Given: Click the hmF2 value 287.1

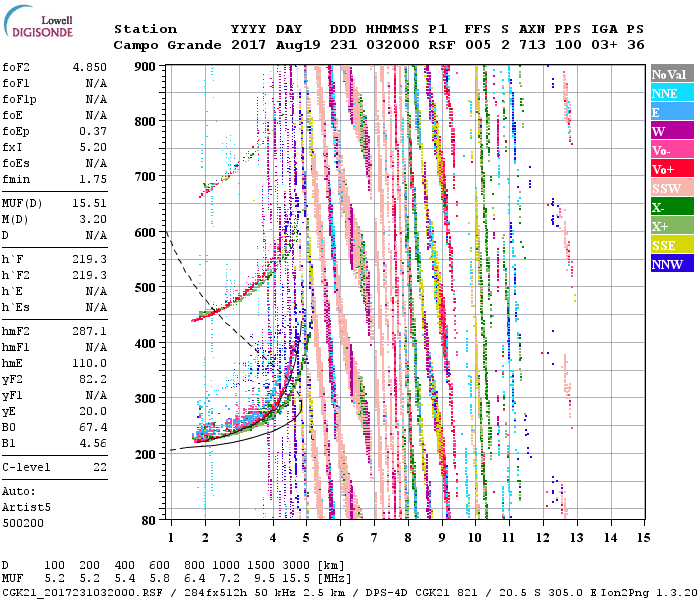Looking at the screenshot, I should point(90,331).
